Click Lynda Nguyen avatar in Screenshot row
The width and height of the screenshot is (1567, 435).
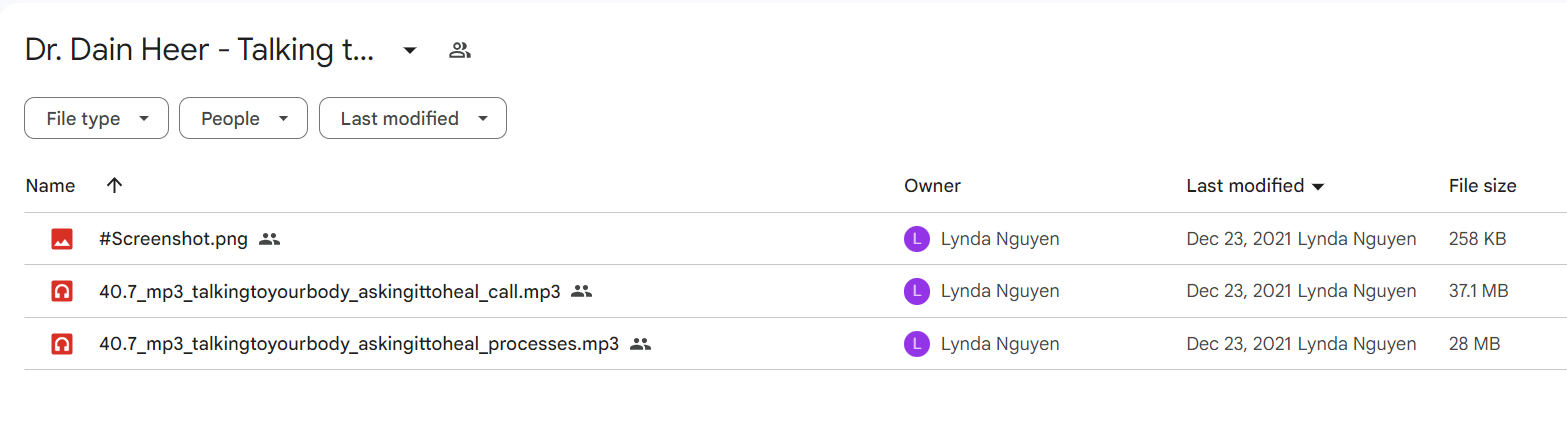pos(917,239)
